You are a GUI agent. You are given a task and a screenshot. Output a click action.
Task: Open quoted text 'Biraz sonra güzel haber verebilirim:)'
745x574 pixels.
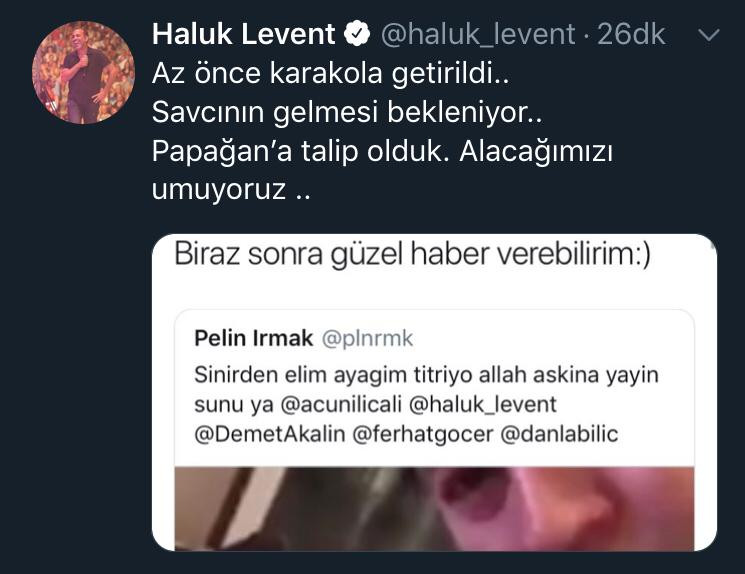[412, 255]
